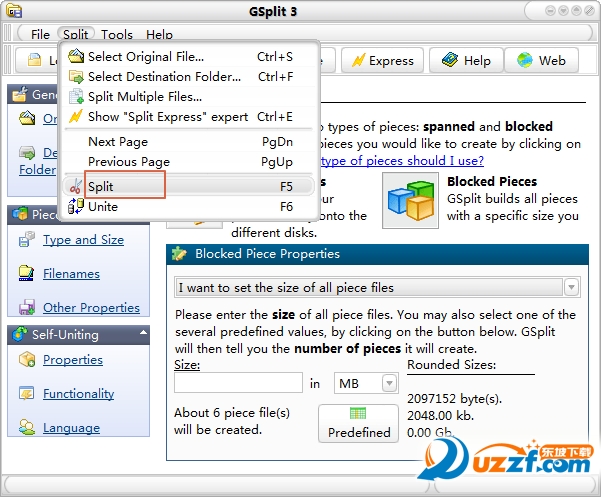Click the Type and Size icon

[26, 239]
